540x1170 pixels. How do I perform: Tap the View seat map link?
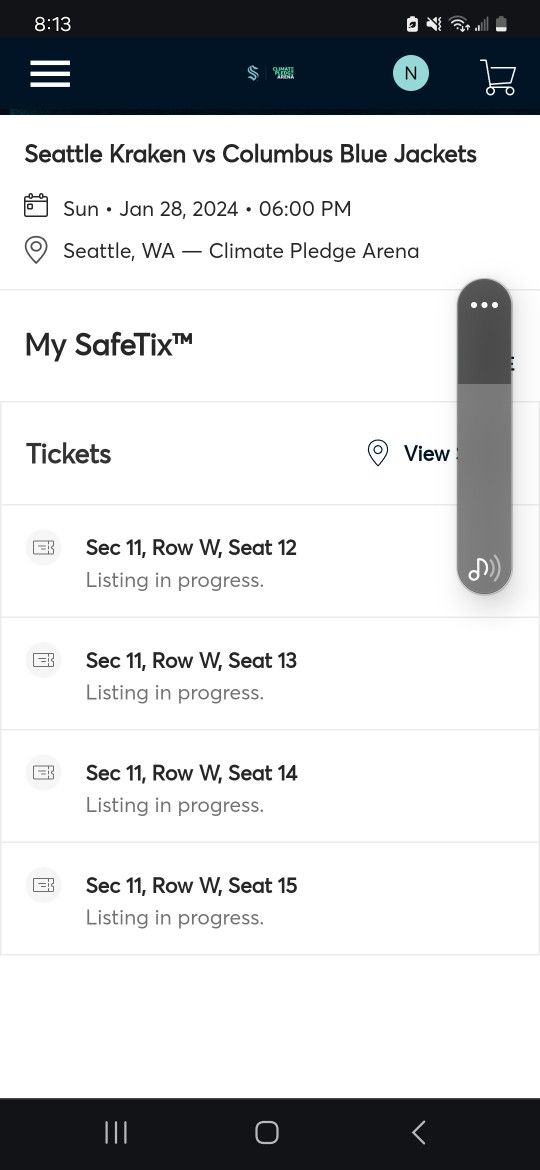point(427,453)
